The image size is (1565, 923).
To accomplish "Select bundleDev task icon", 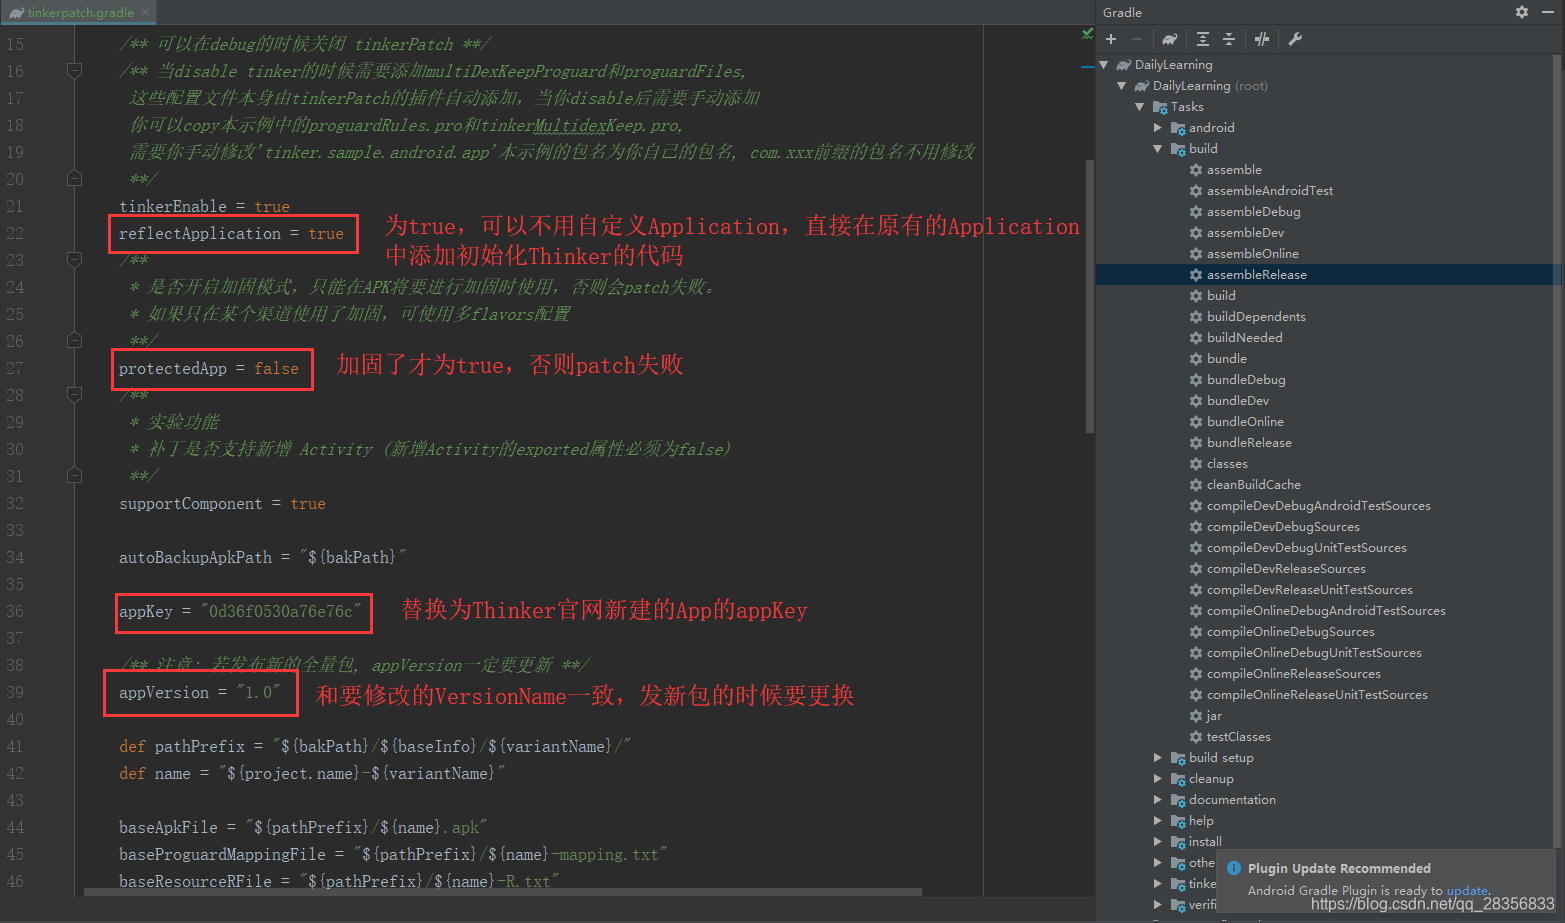I will (1196, 400).
